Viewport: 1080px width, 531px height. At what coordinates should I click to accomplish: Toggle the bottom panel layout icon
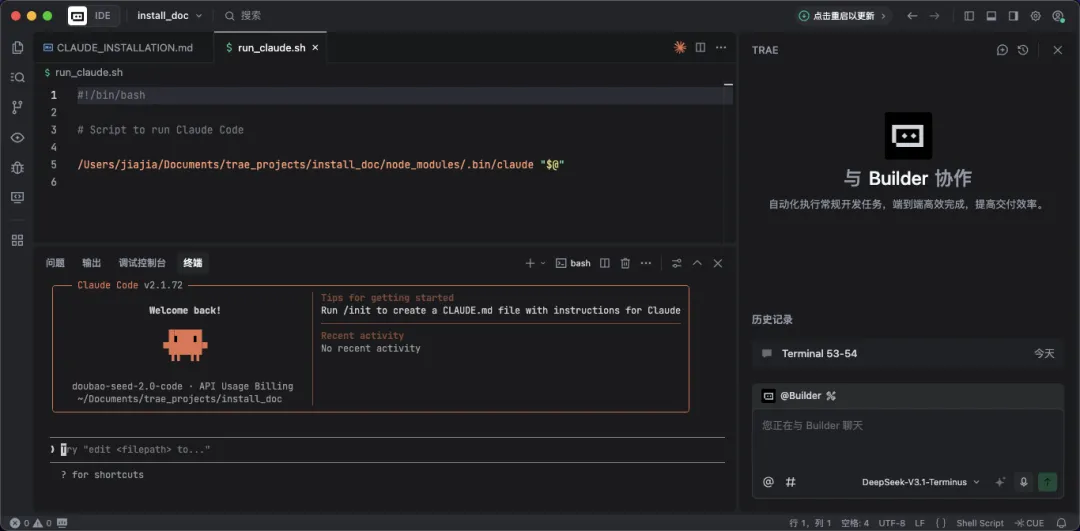point(991,15)
